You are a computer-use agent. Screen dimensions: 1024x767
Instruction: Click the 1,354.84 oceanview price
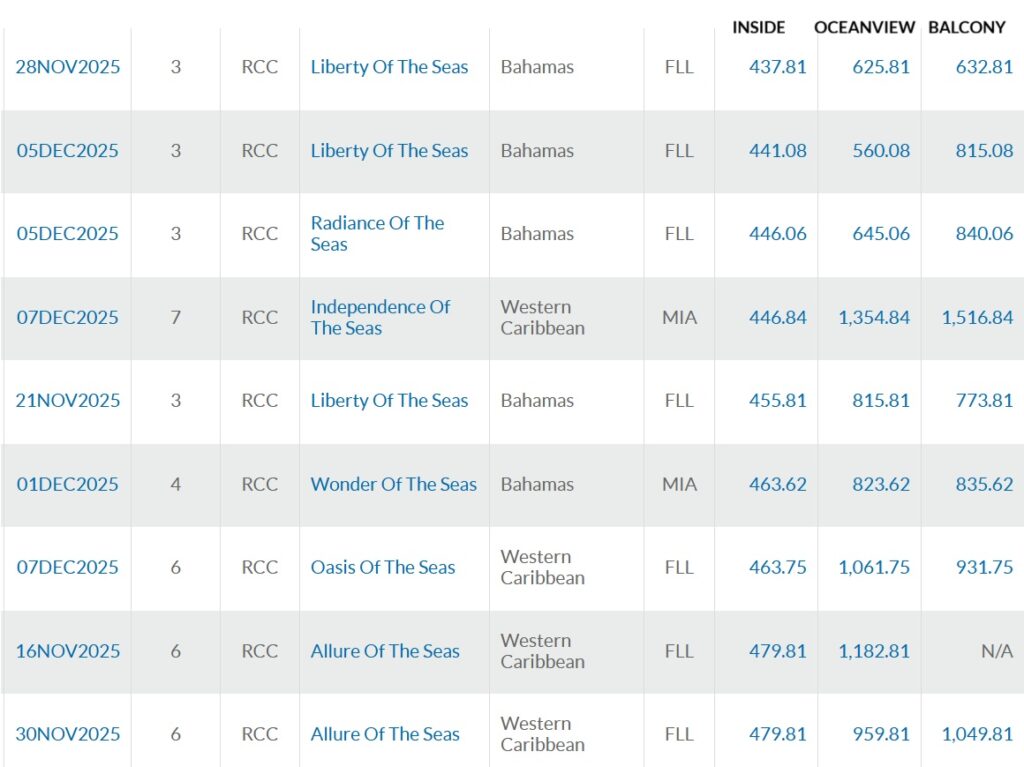click(873, 318)
